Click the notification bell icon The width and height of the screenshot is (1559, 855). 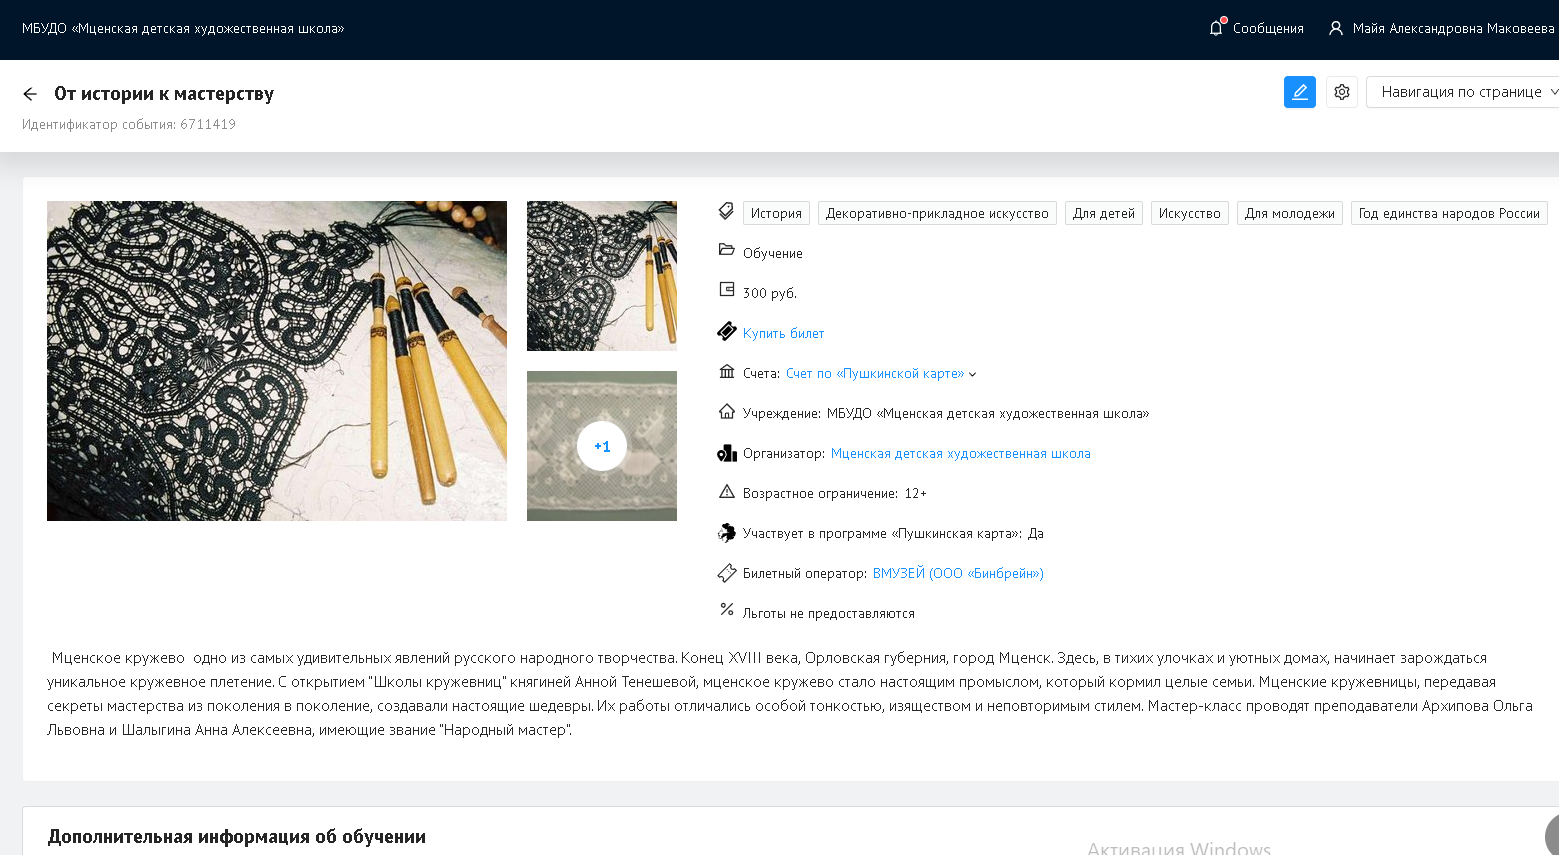(1216, 28)
